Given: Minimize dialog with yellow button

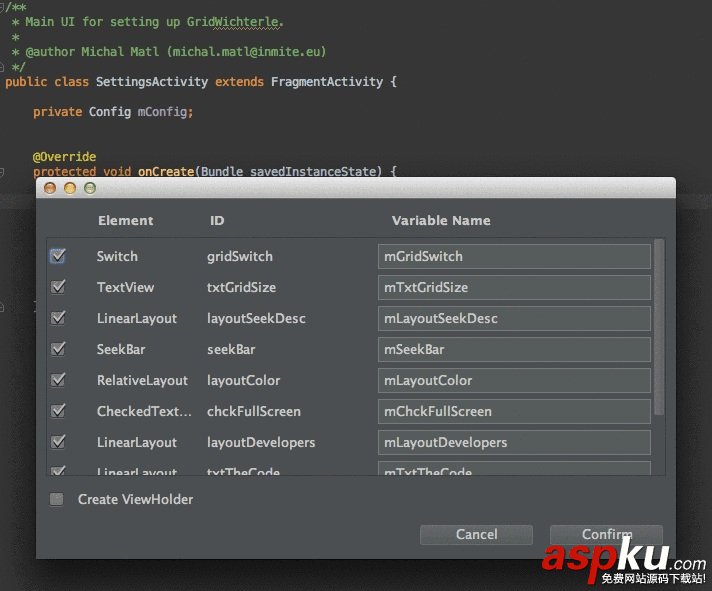Looking at the screenshot, I should click(x=70, y=188).
